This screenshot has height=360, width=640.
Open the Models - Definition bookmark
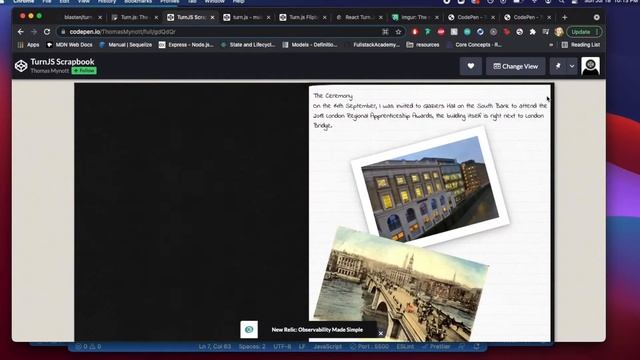310,45
